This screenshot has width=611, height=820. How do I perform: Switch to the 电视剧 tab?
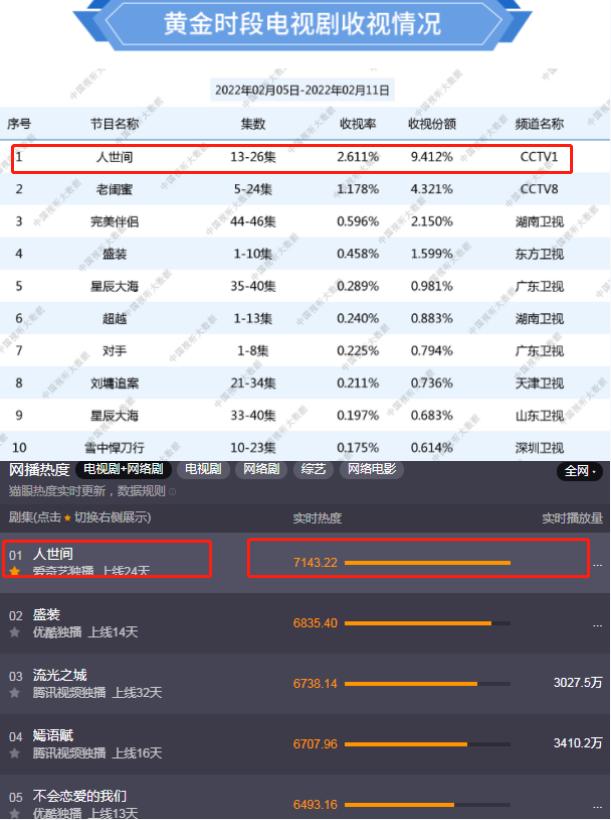point(203,469)
